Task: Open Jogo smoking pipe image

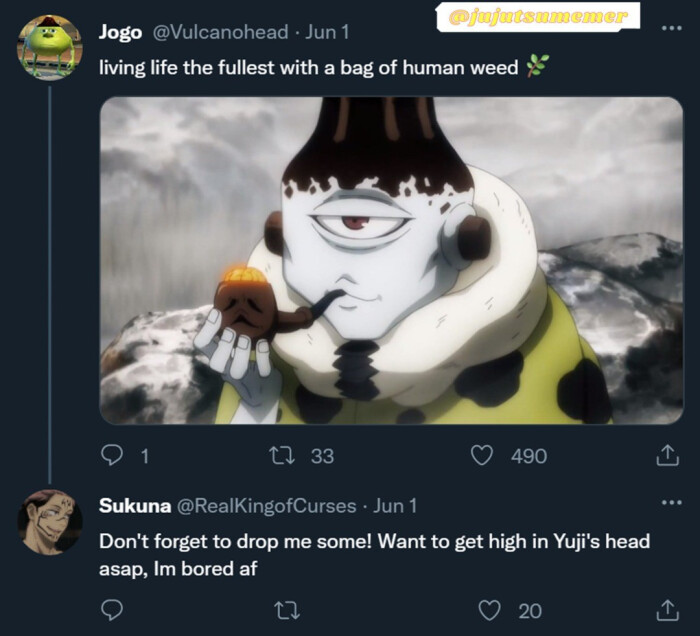Action: click(x=391, y=260)
